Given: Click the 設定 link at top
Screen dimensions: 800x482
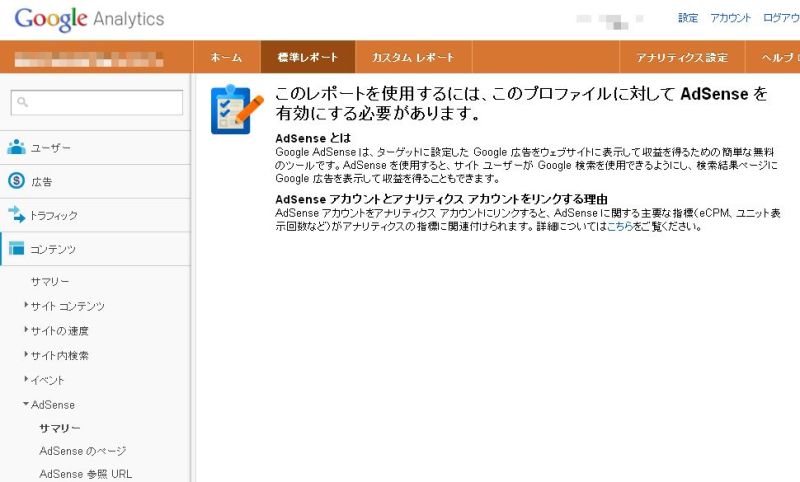Looking at the screenshot, I should click(688, 18).
